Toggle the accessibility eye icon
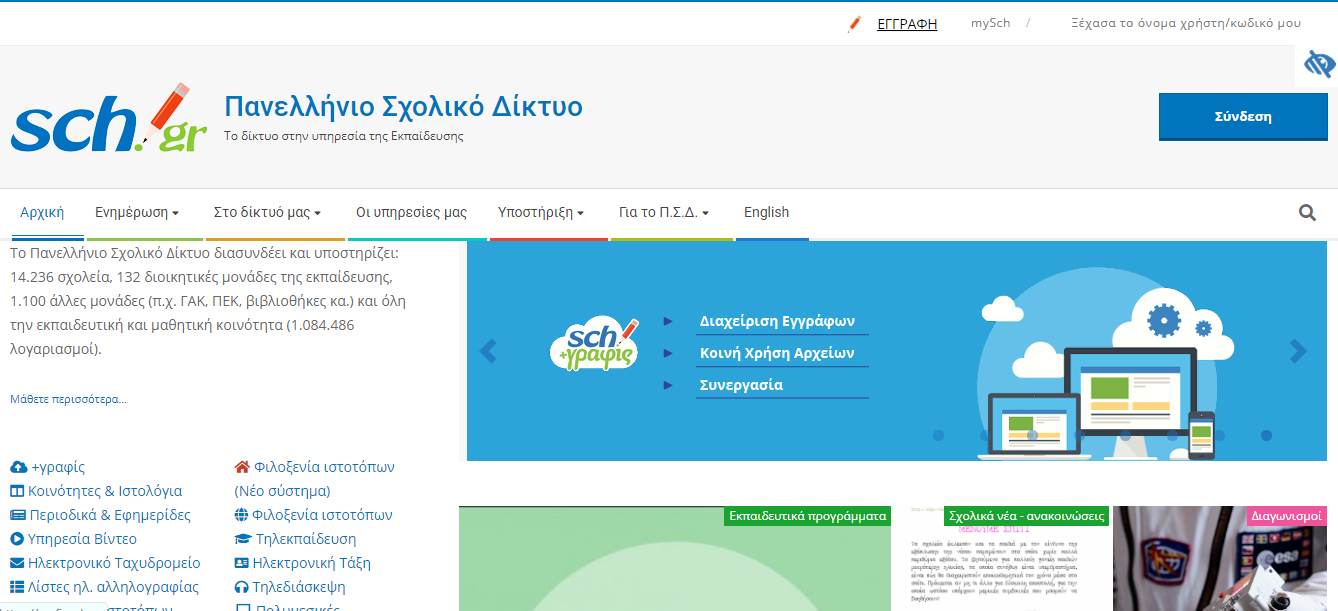The image size is (1338, 611). (x=1319, y=65)
